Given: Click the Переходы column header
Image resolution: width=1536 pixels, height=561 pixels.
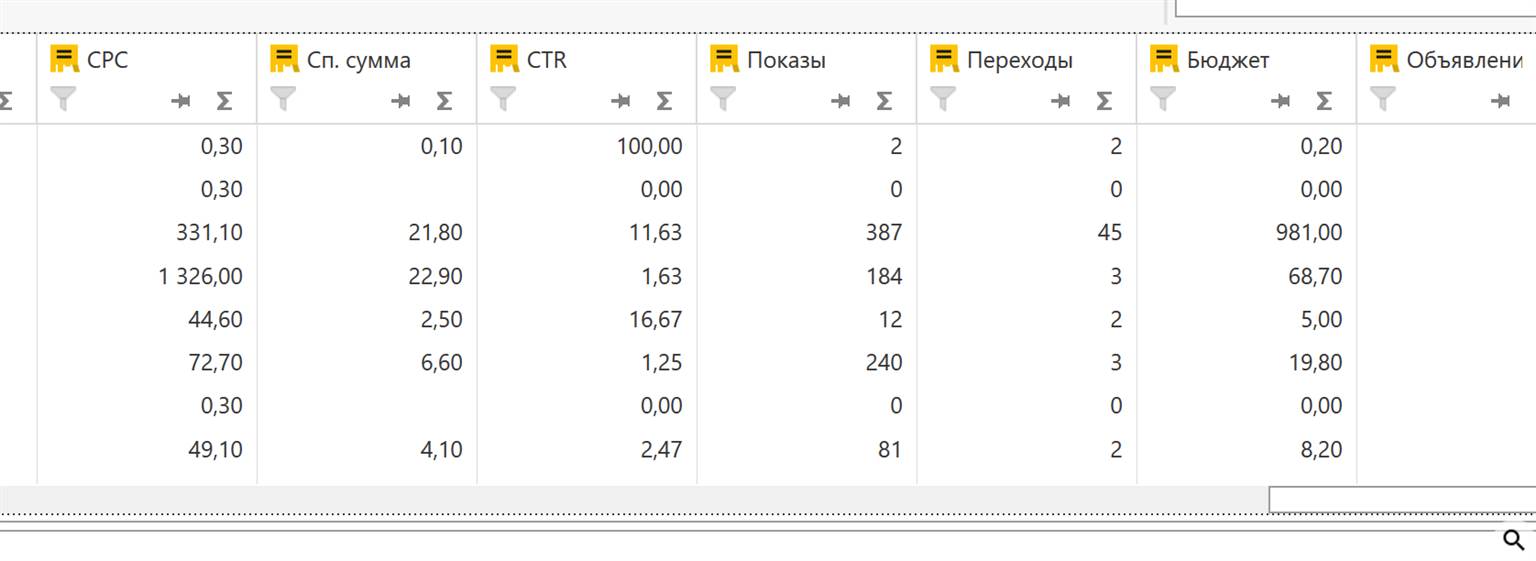Looking at the screenshot, I should pyautogui.click(x=1019, y=60).
